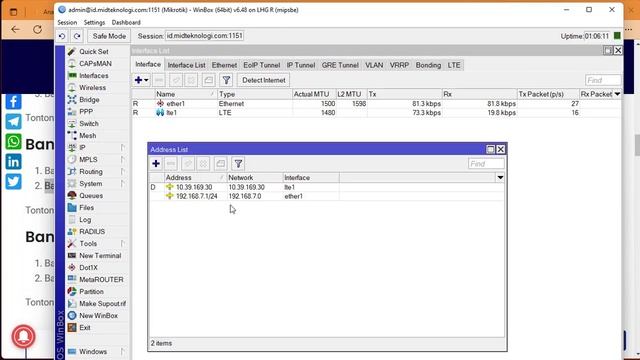Open Mesh menu
640x360 pixels.
pyautogui.click(x=87, y=136)
